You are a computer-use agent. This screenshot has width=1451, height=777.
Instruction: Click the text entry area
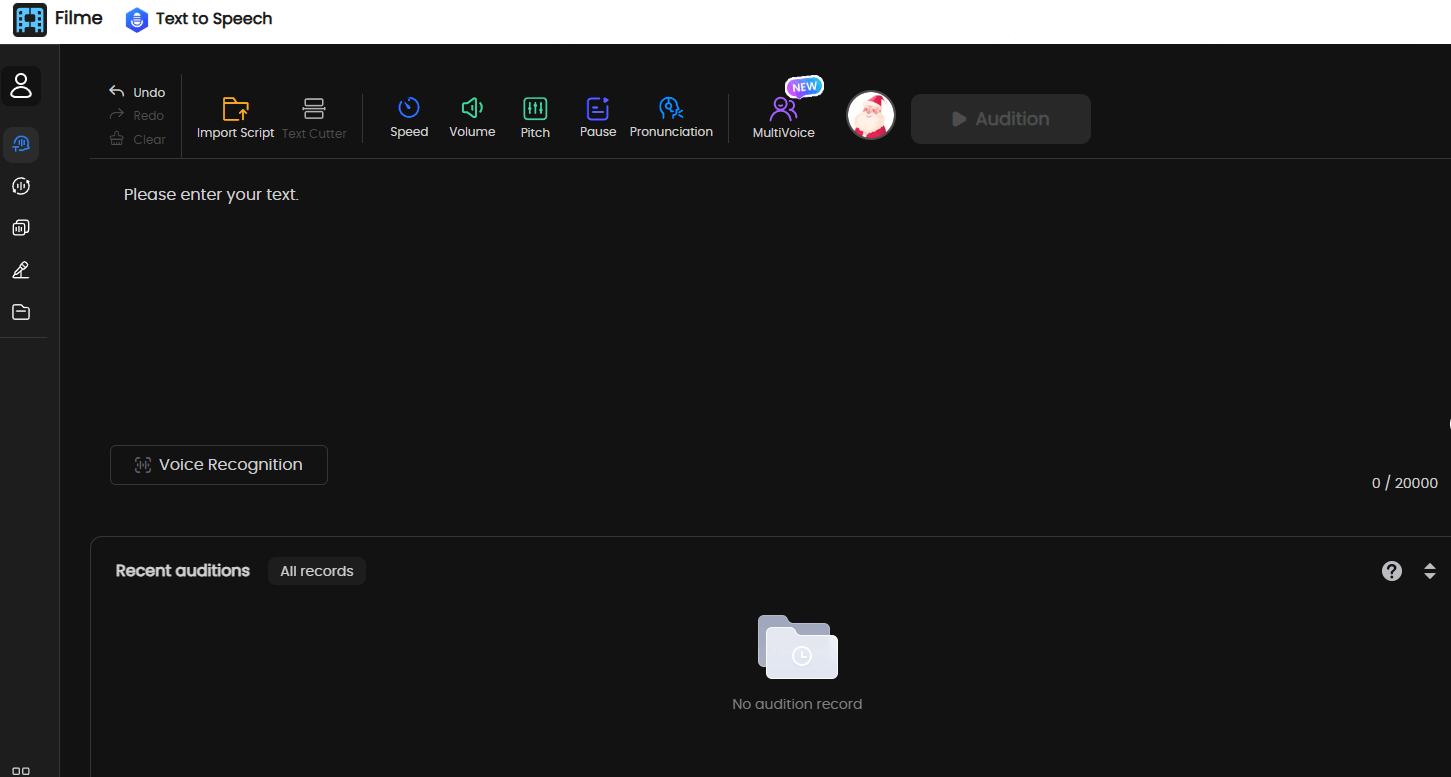pos(770,300)
